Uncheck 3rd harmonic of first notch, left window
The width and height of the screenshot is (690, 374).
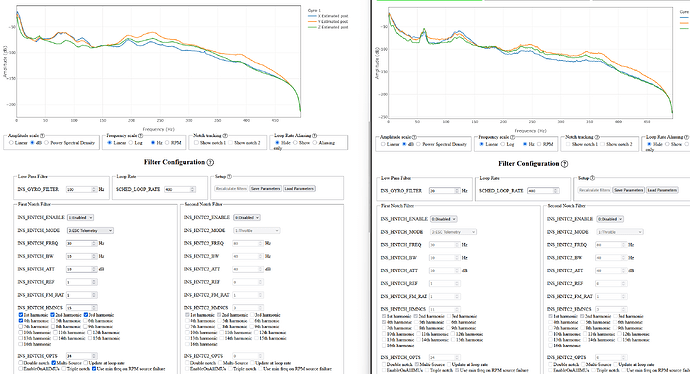coord(86,315)
